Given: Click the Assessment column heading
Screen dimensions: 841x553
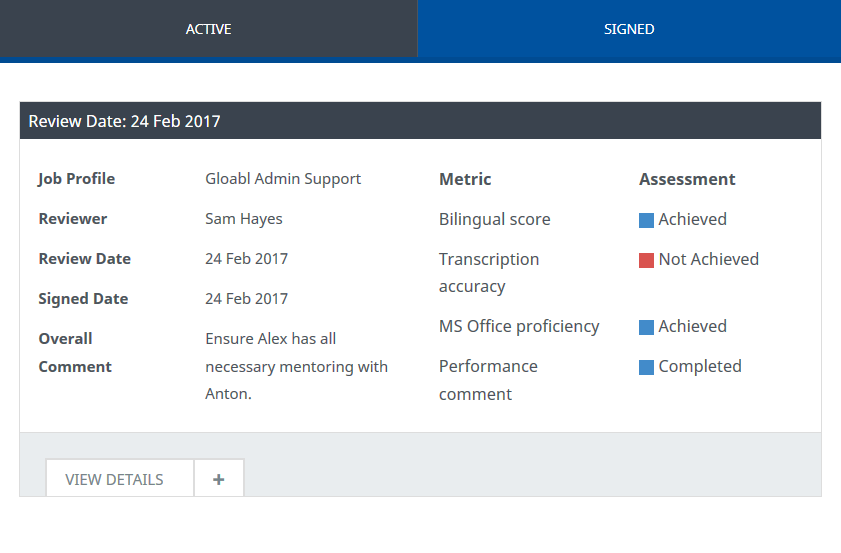Looking at the screenshot, I should coord(687,179).
